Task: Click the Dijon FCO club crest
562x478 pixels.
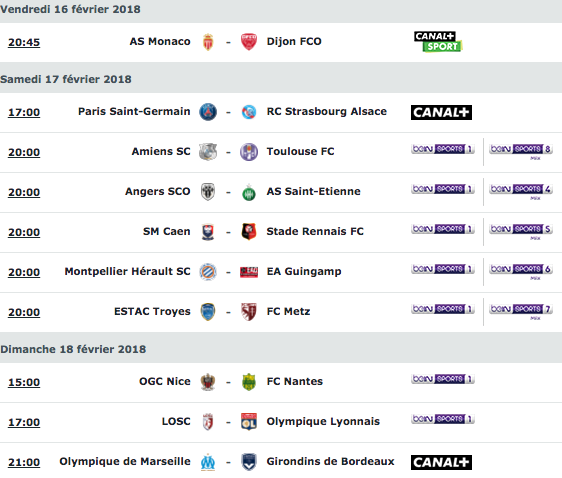Action: (249, 42)
